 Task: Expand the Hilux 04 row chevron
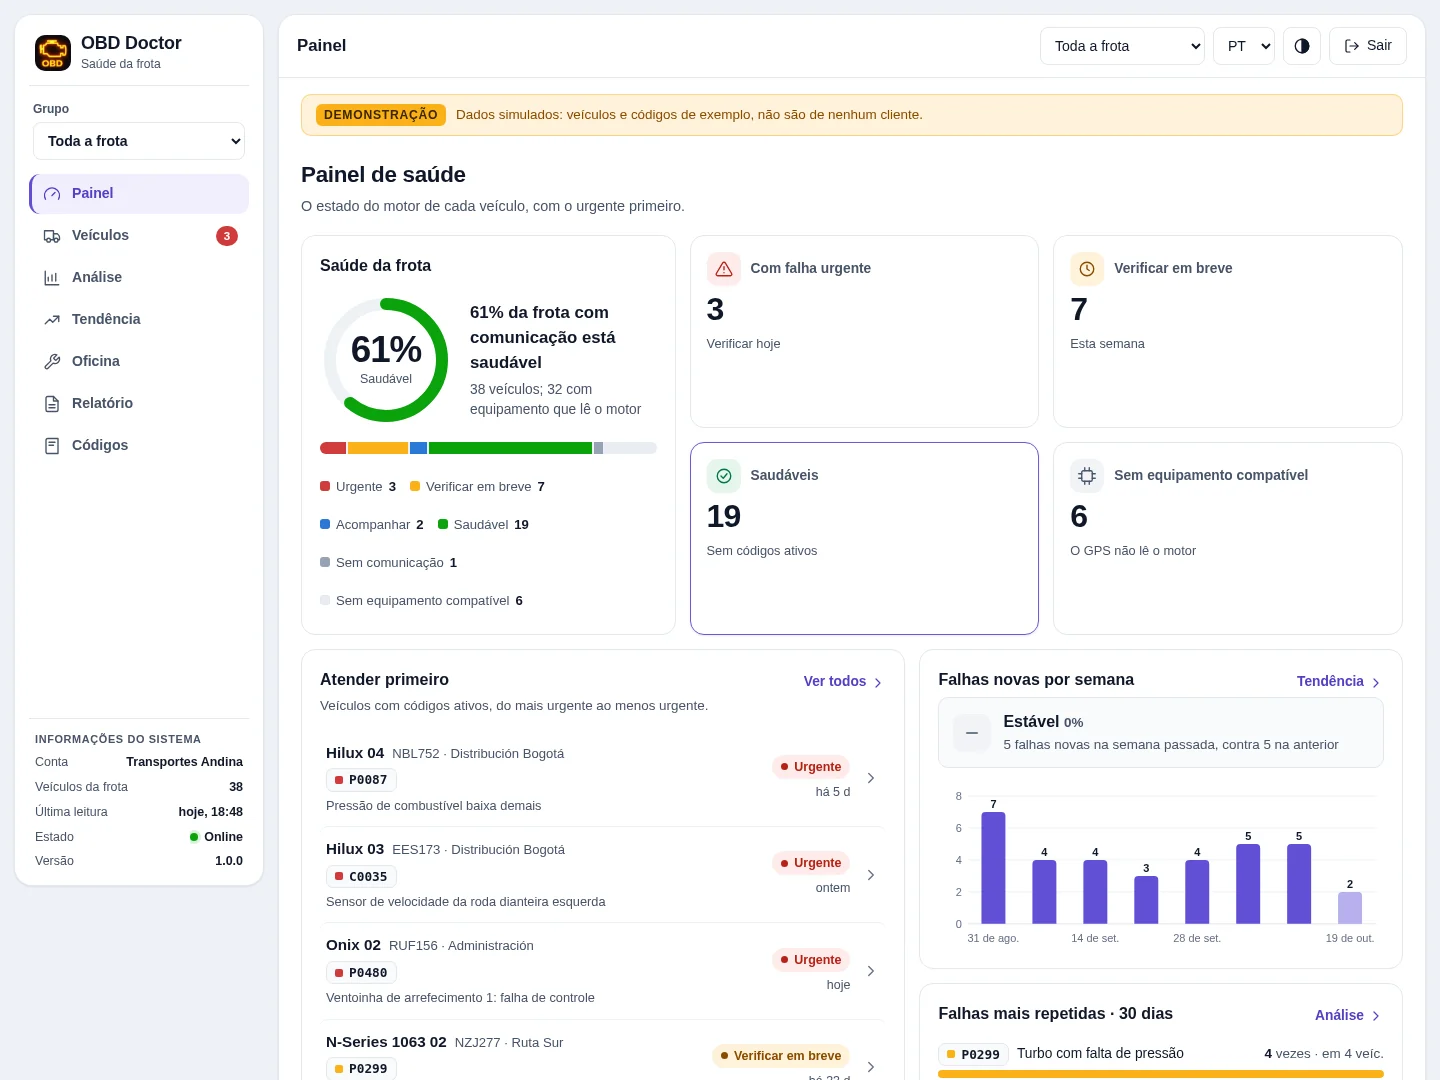pyautogui.click(x=871, y=778)
